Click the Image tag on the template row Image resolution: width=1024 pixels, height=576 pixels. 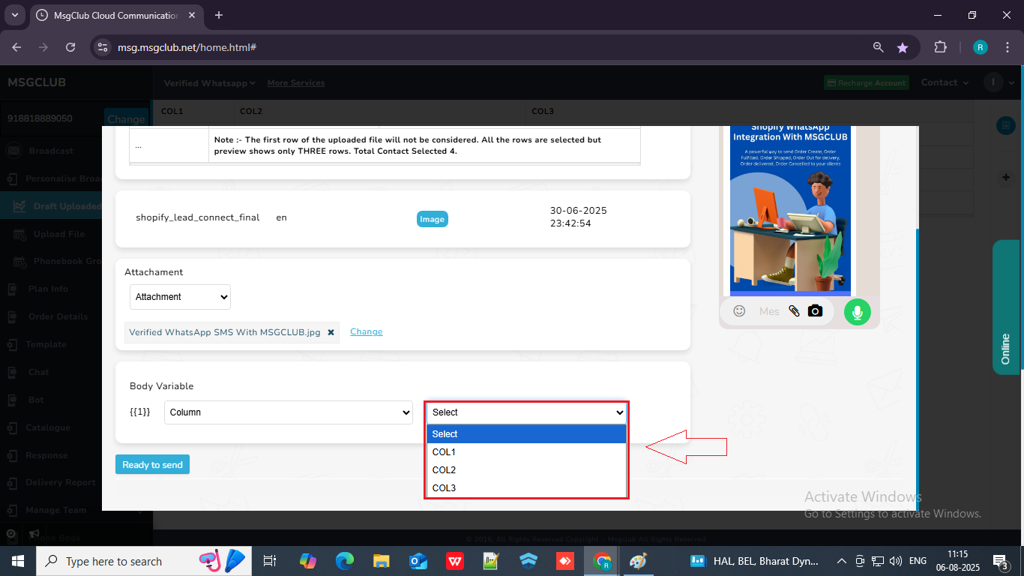click(432, 219)
